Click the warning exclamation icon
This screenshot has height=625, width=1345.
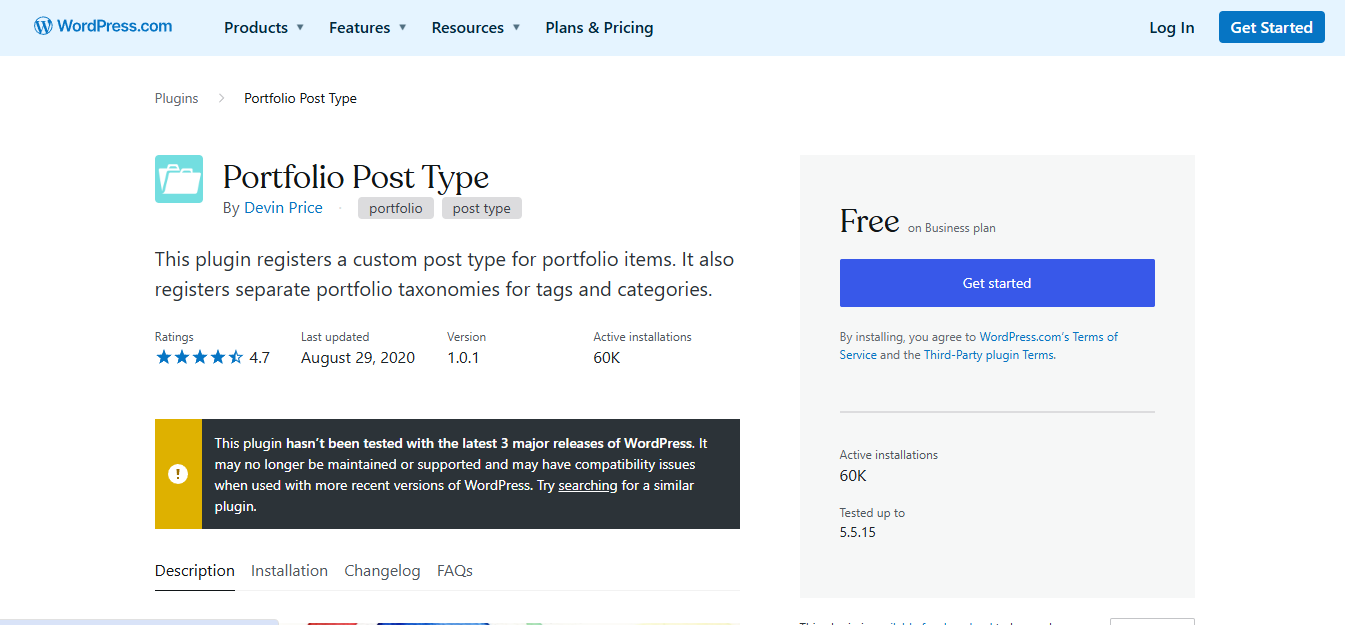(x=178, y=474)
